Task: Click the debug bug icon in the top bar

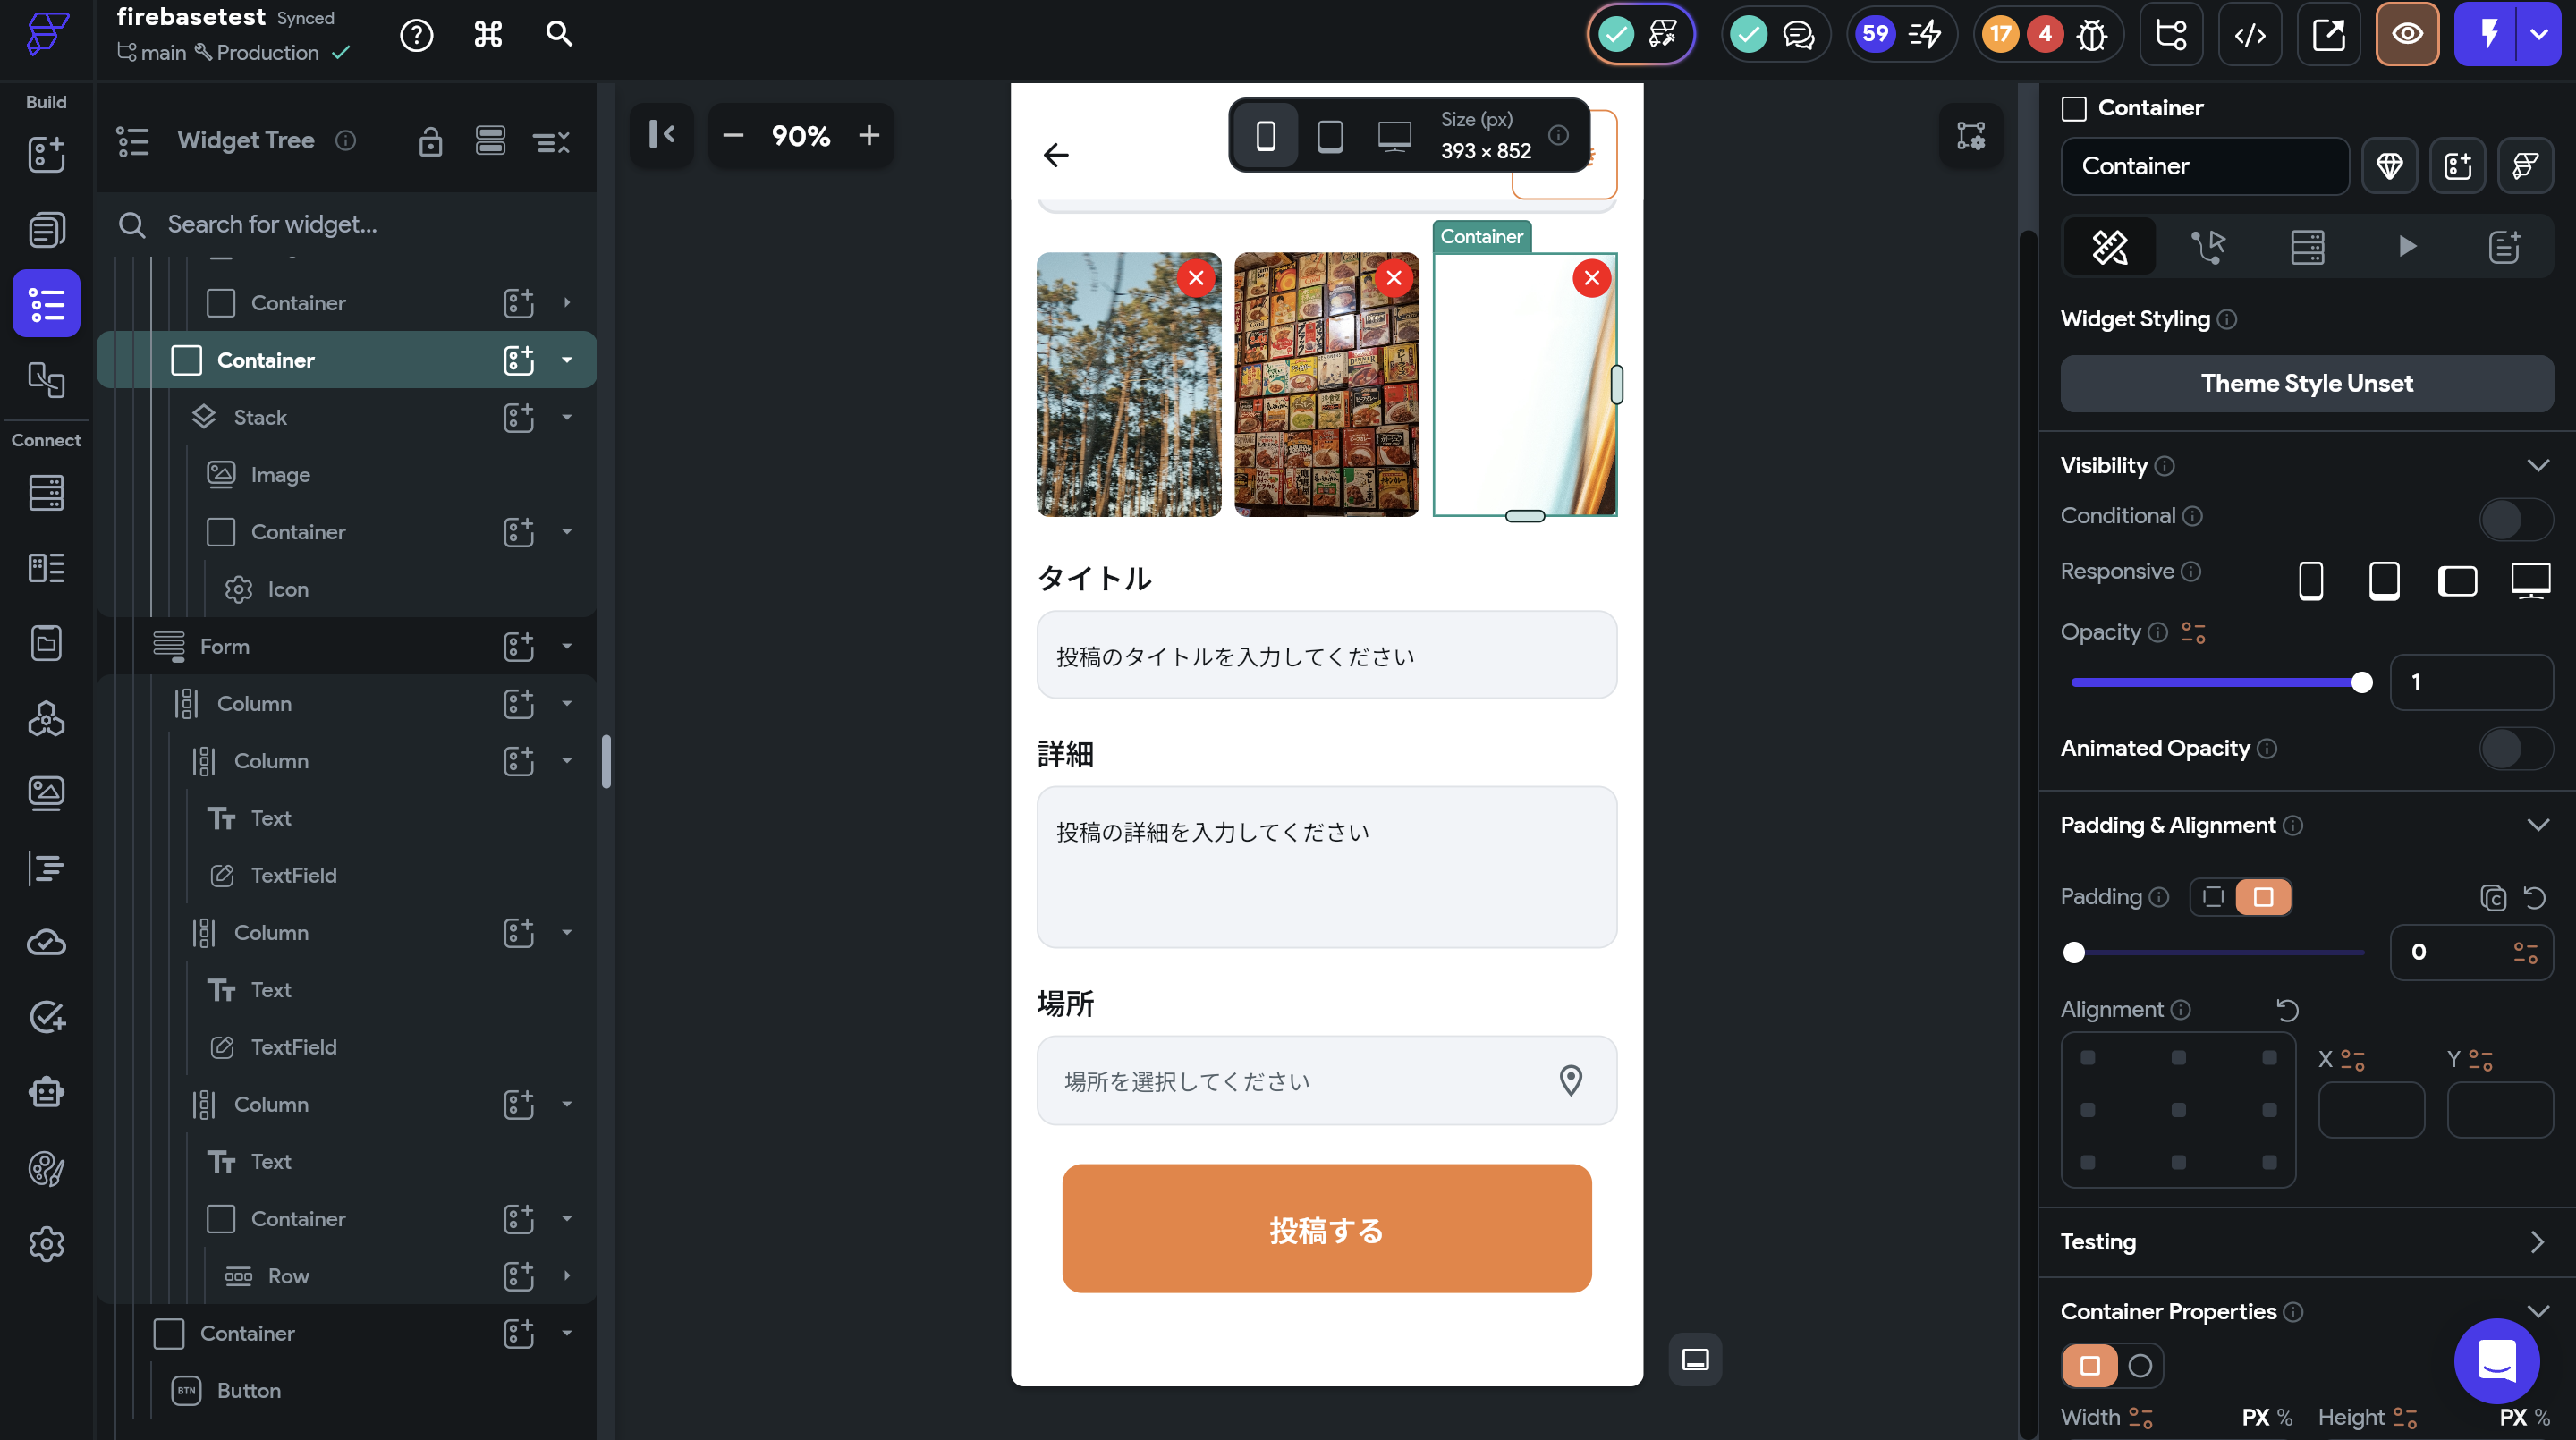Action: pos(2092,35)
